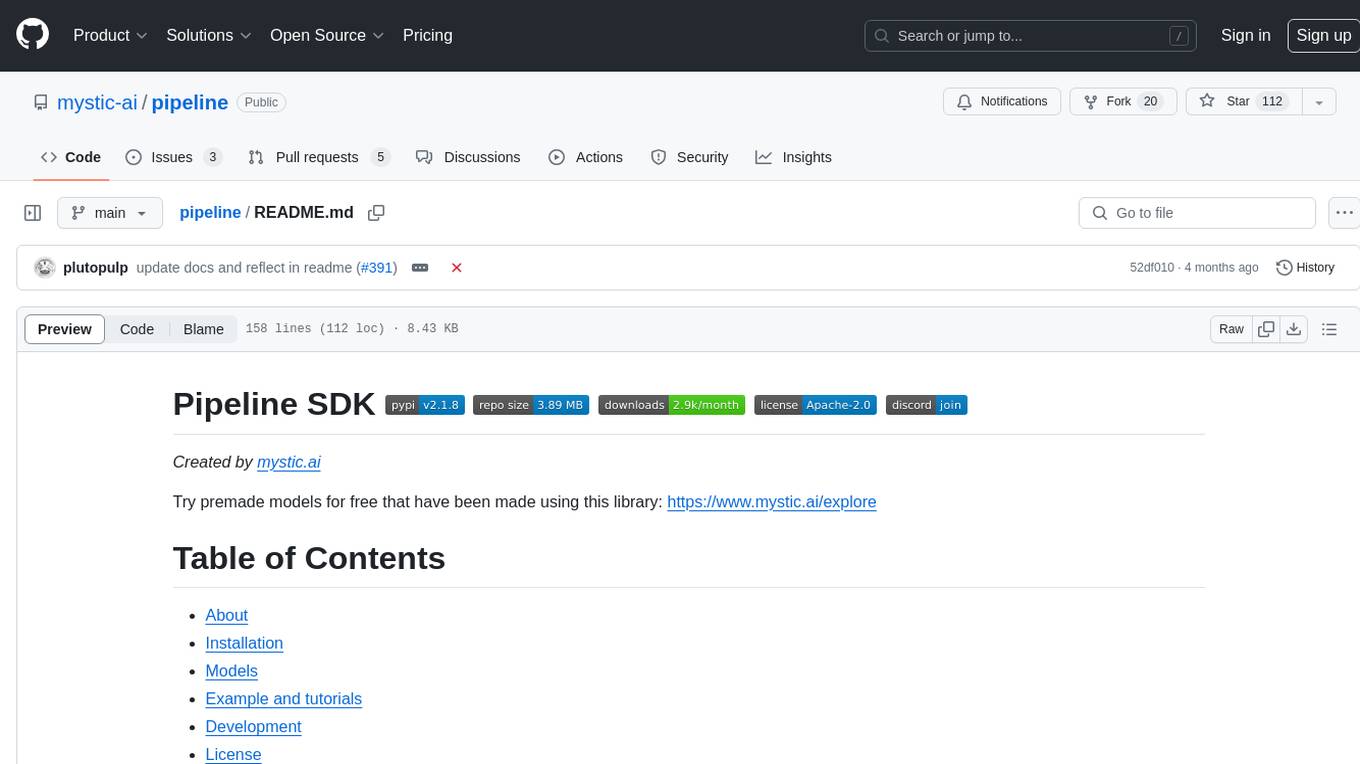The width and height of the screenshot is (1360, 764).
Task: Click the pipeline breadcrumb link
Action: pyautogui.click(x=210, y=212)
